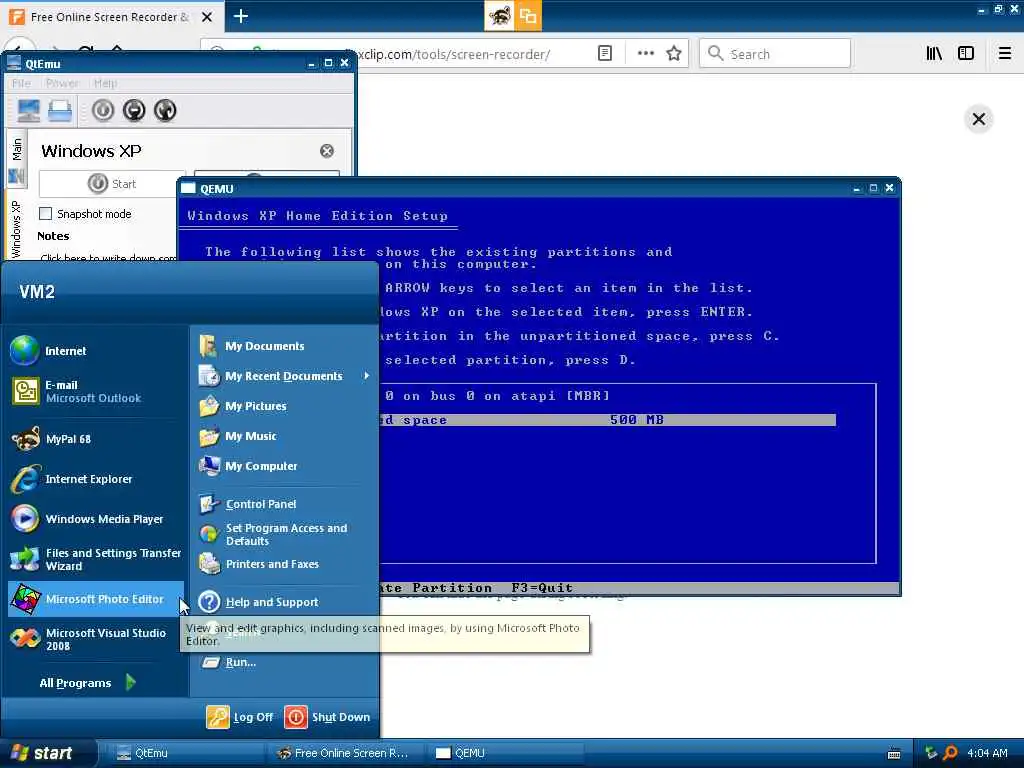Open the browser page actions ellipsis menu
Screen dimensions: 1024x768
pyautogui.click(x=645, y=54)
